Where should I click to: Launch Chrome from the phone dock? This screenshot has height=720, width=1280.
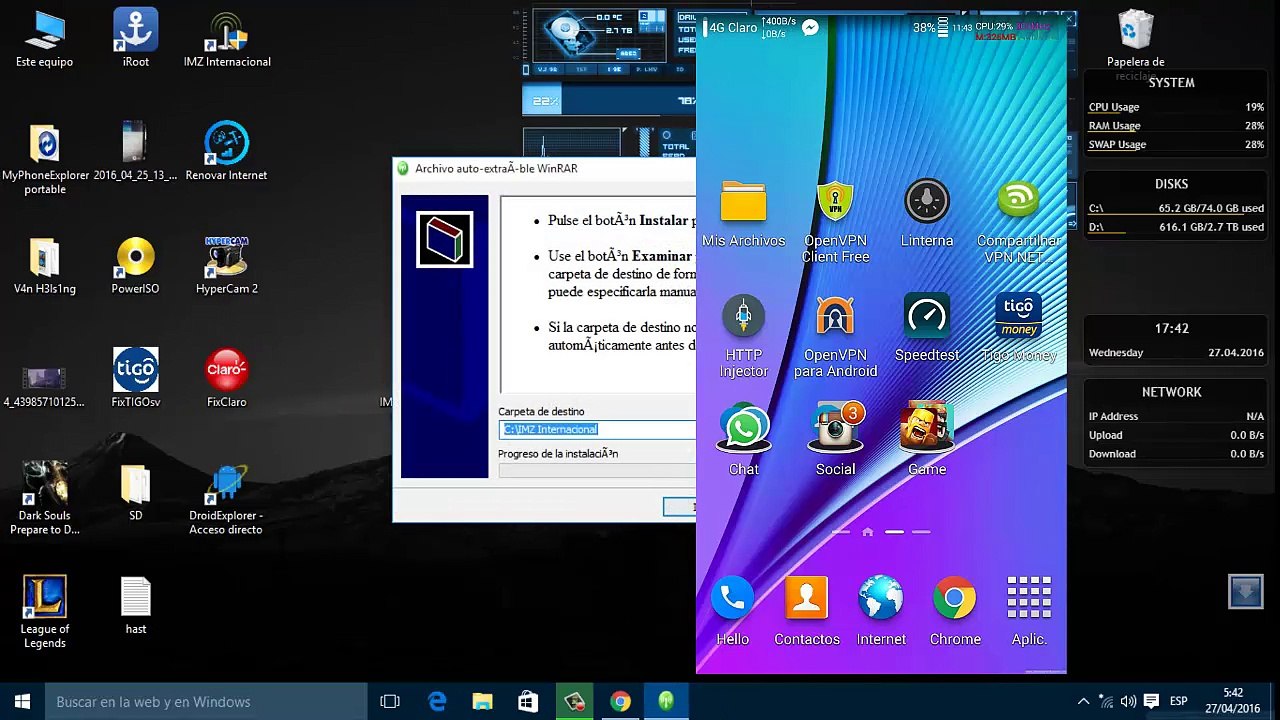click(955, 610)
